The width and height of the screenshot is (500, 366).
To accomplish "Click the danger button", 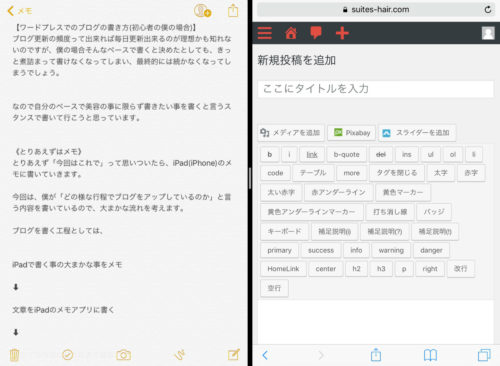I will [431, 250].
